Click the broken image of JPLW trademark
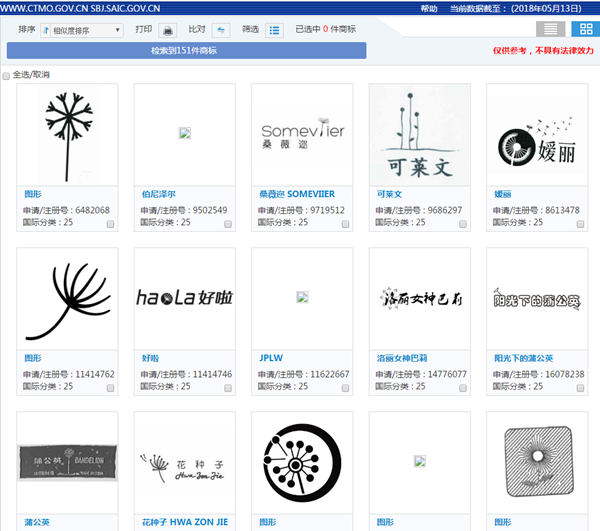The width and height of the screenshot is (600, 531). click(x=302, y=297)
